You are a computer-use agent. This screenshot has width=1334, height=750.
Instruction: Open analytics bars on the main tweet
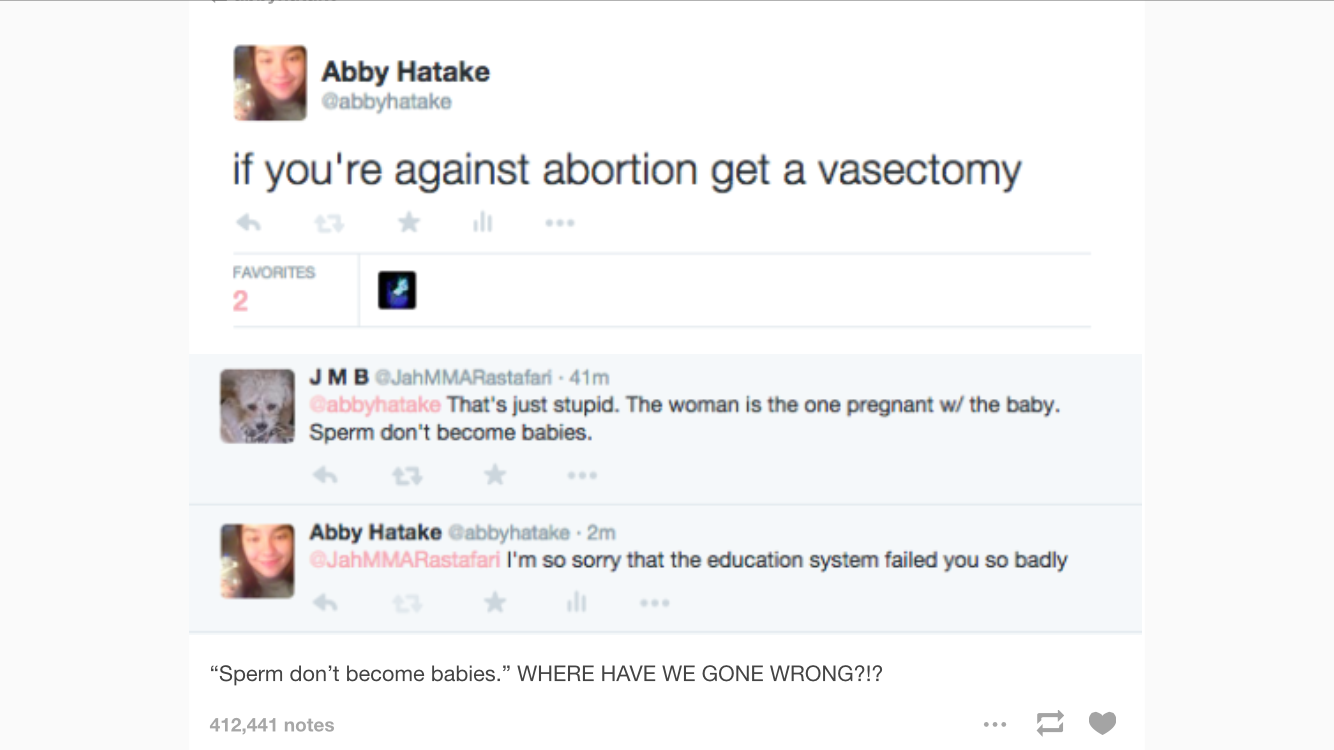point(482,223)
